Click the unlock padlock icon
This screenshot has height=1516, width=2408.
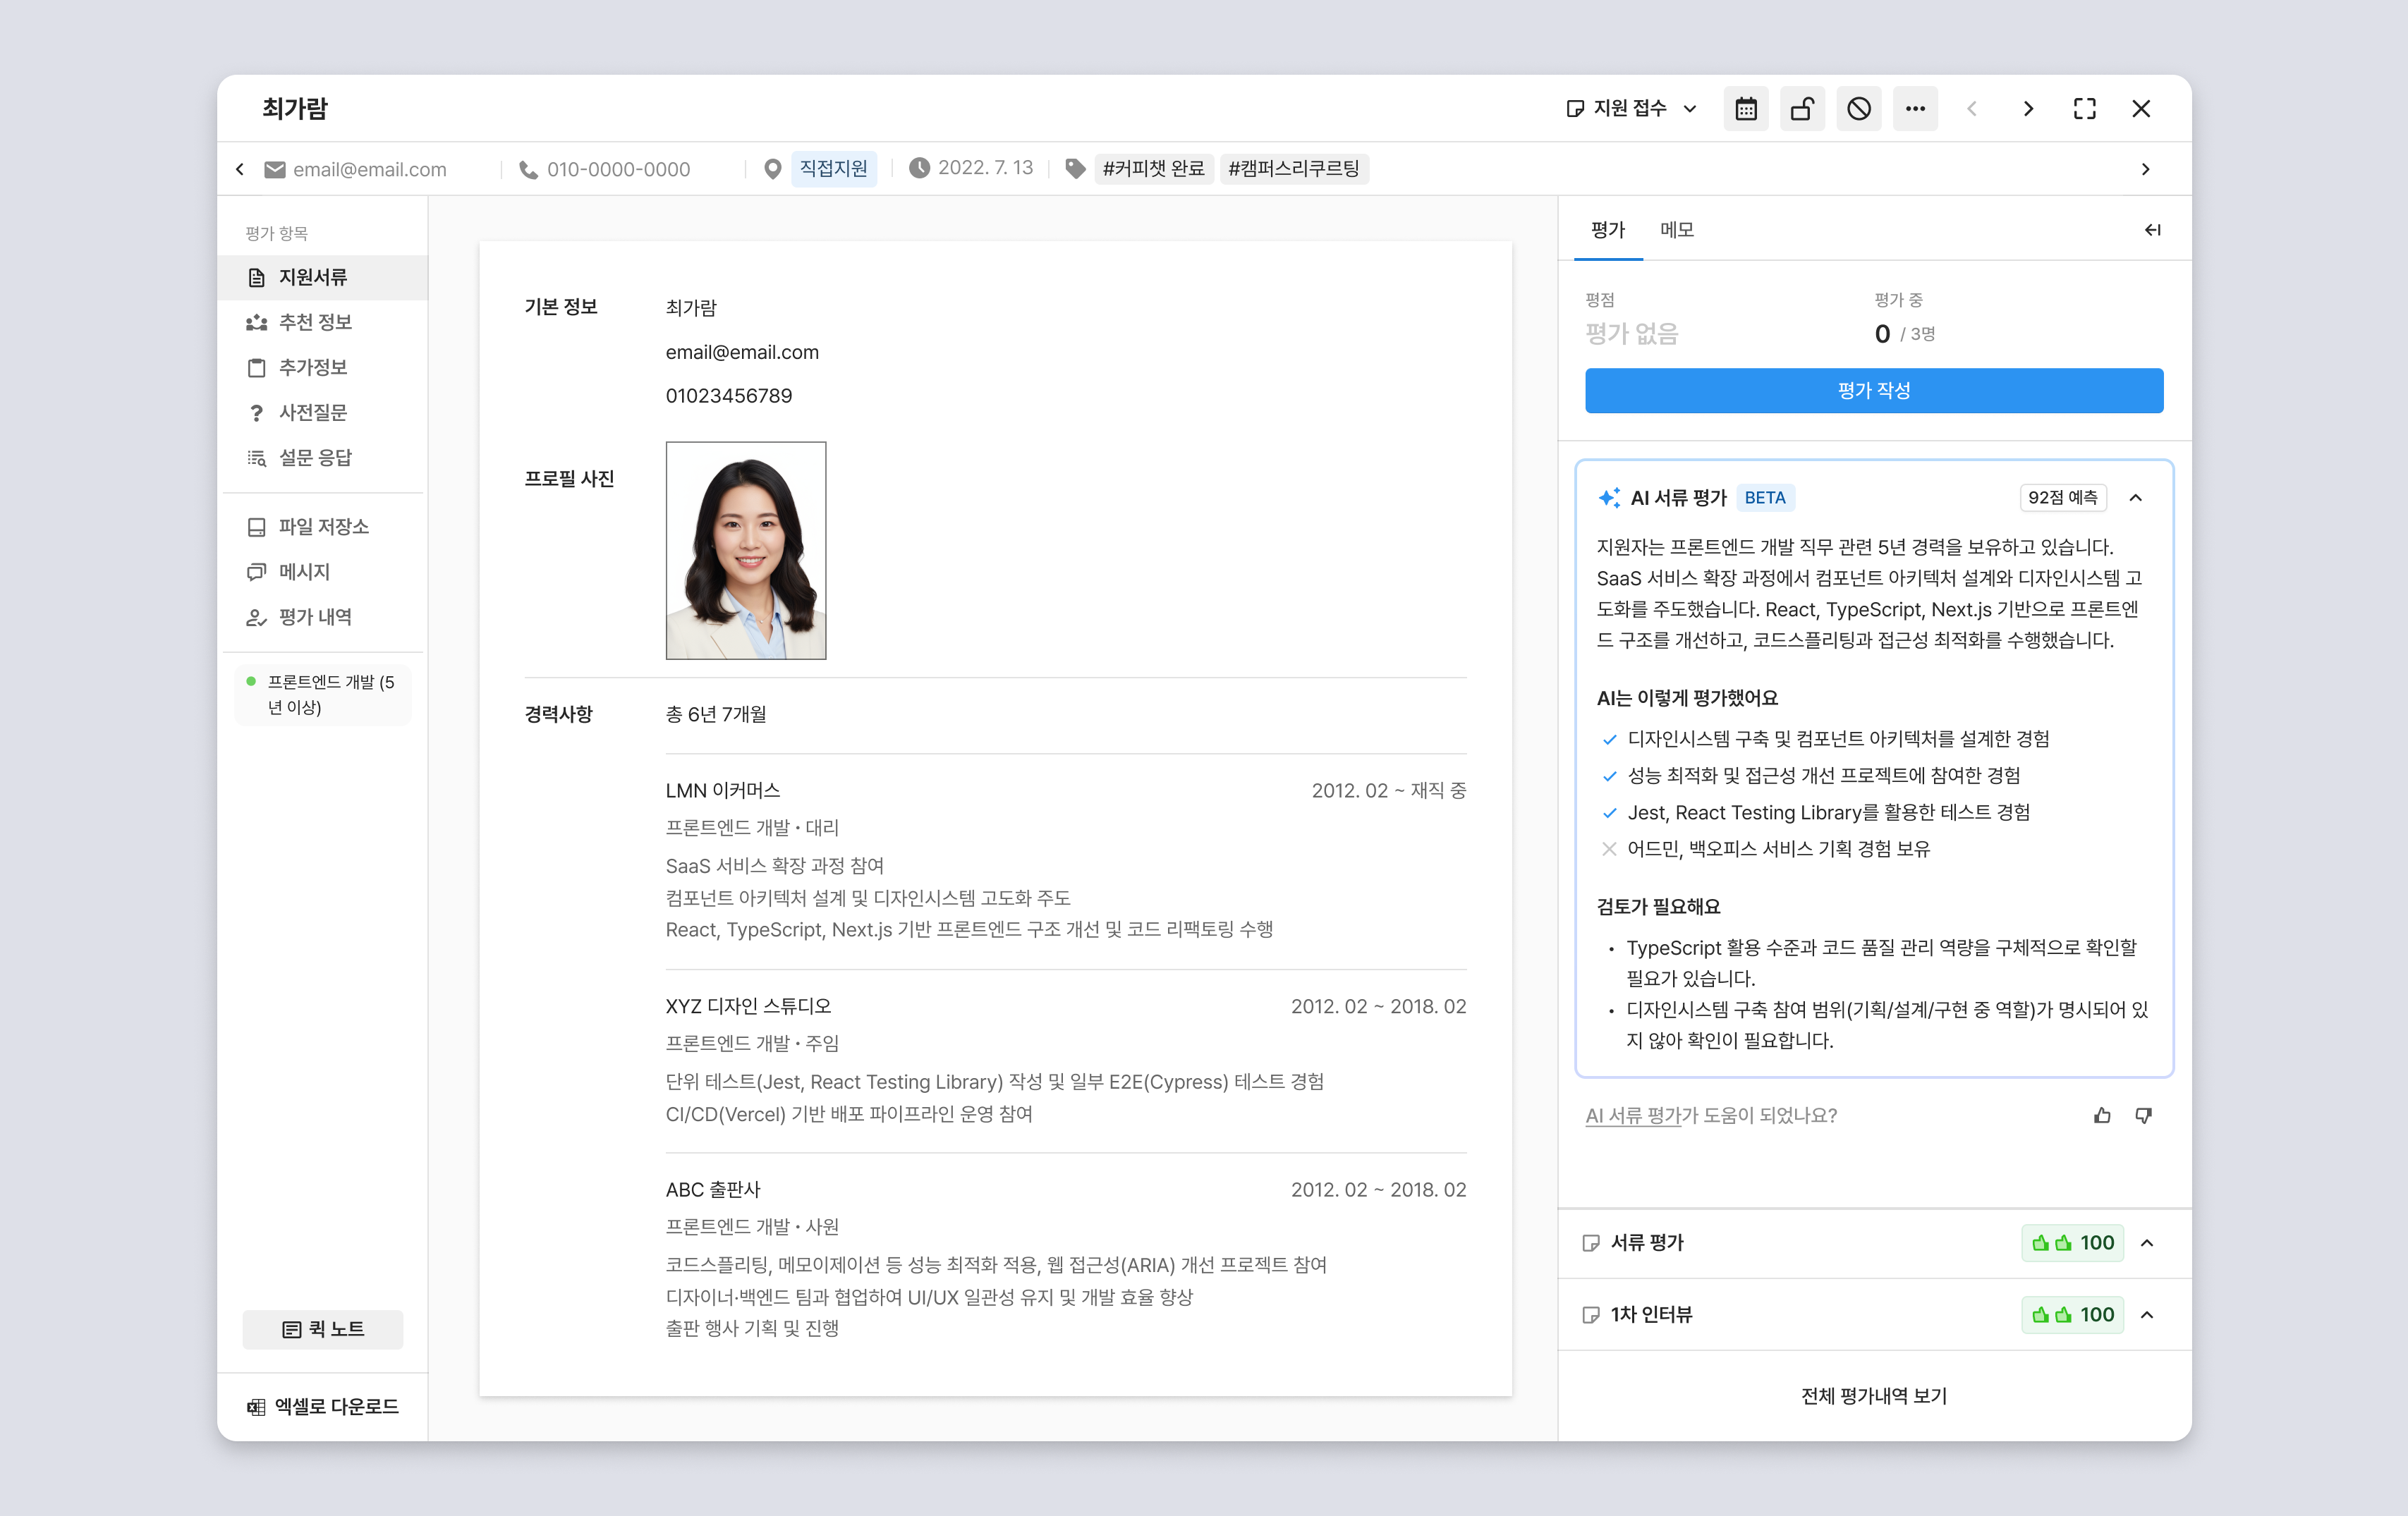[1802, 109]
